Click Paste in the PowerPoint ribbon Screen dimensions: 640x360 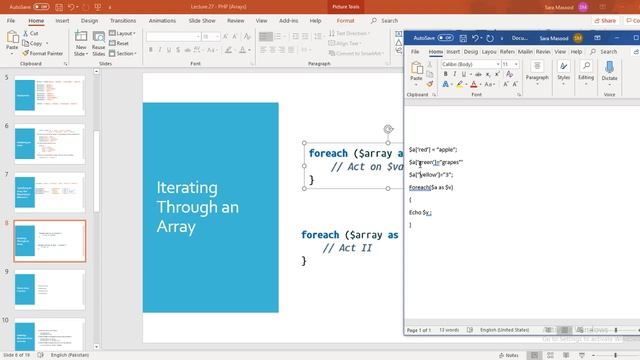[12, 42]
